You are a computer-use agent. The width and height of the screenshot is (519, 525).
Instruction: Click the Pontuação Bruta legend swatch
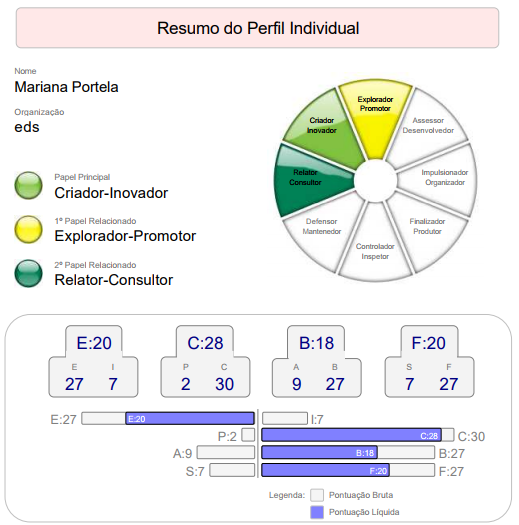[317, 495]
